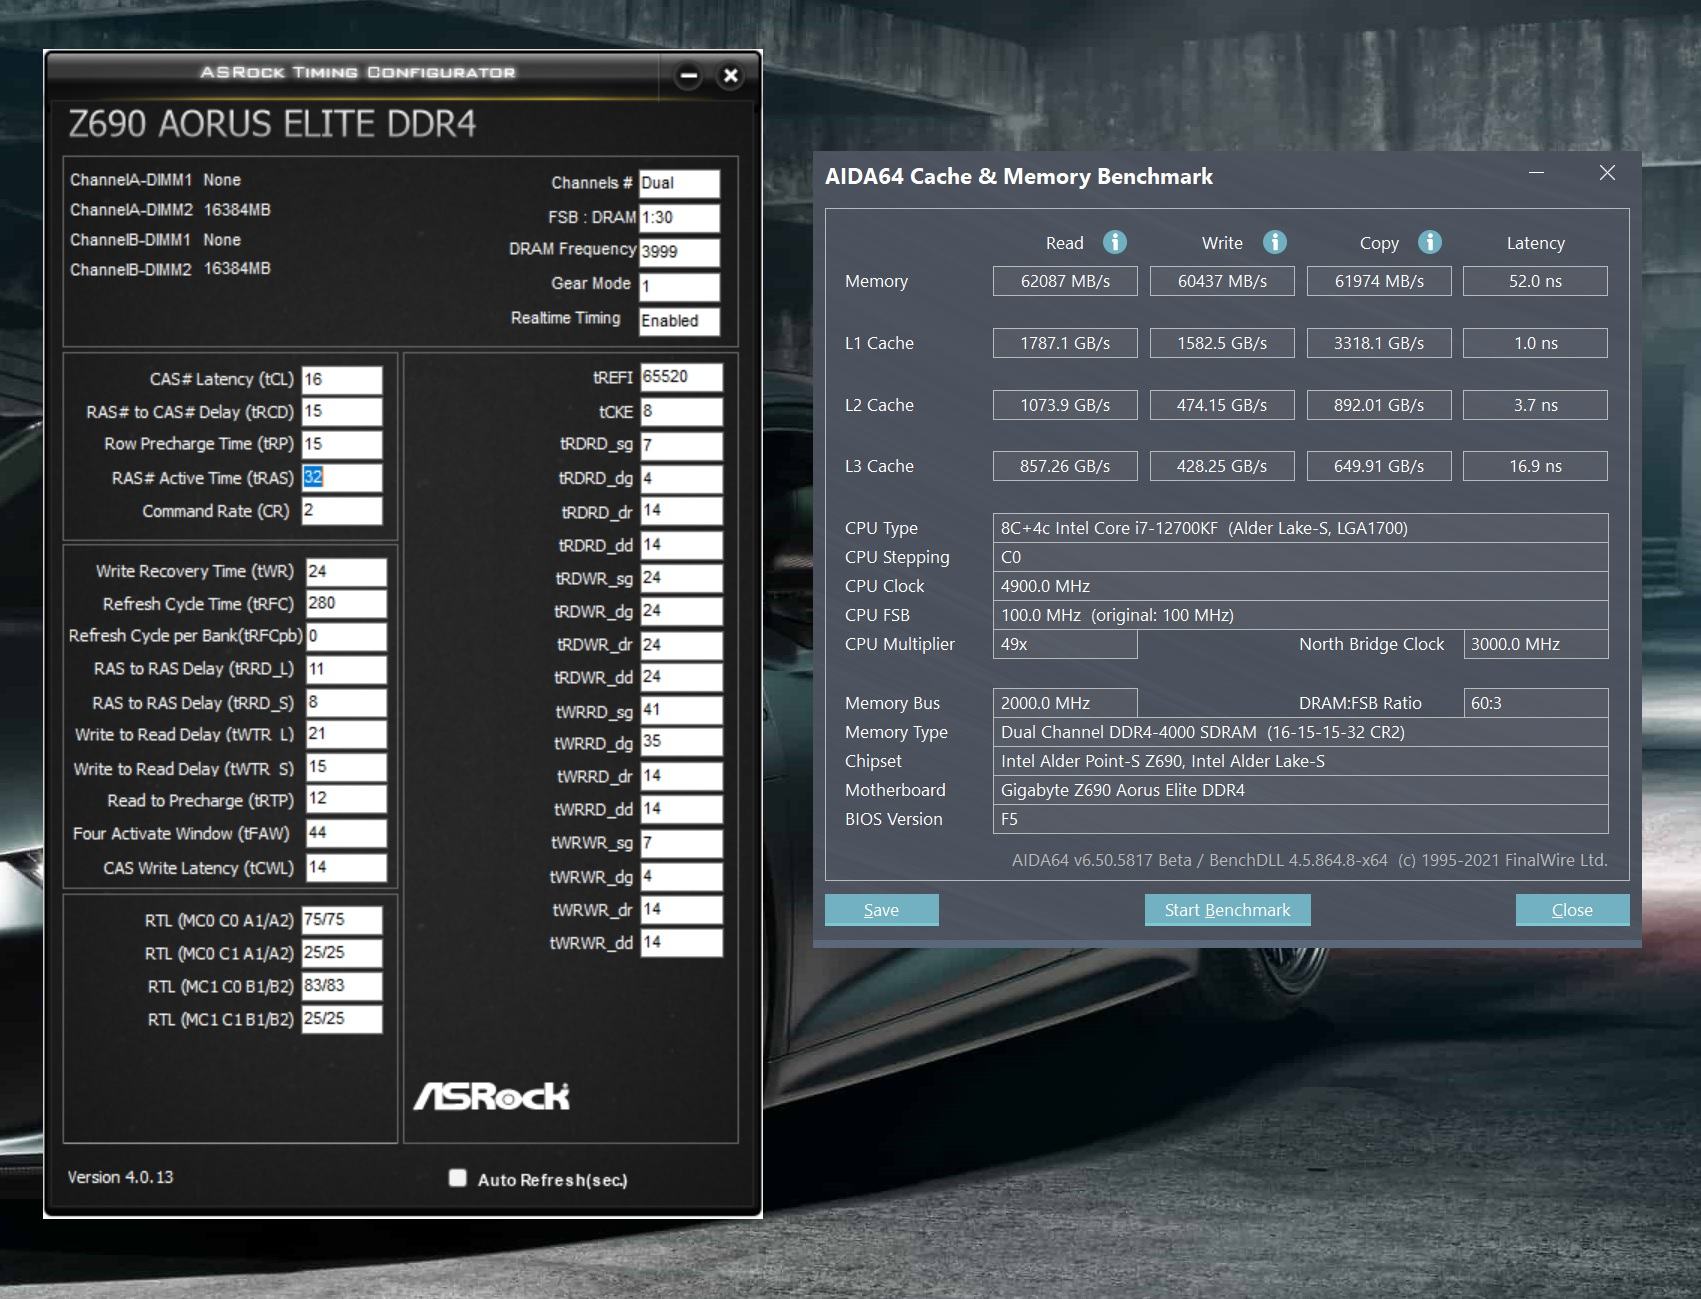Click the Copy info icon in AIDA64
Screen dimensions: 1701x1299
tap(1430, 242)
